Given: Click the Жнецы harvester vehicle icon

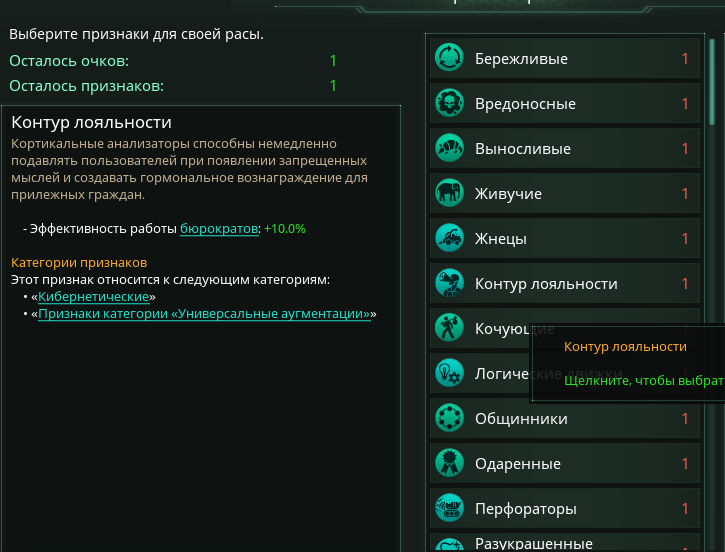Looking at the screenshot, I should click(449, 238).
